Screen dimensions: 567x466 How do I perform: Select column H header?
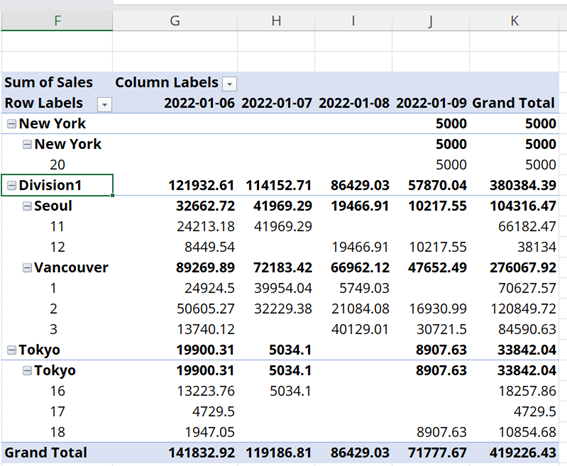pyautogui.click(x=276, y=21)
